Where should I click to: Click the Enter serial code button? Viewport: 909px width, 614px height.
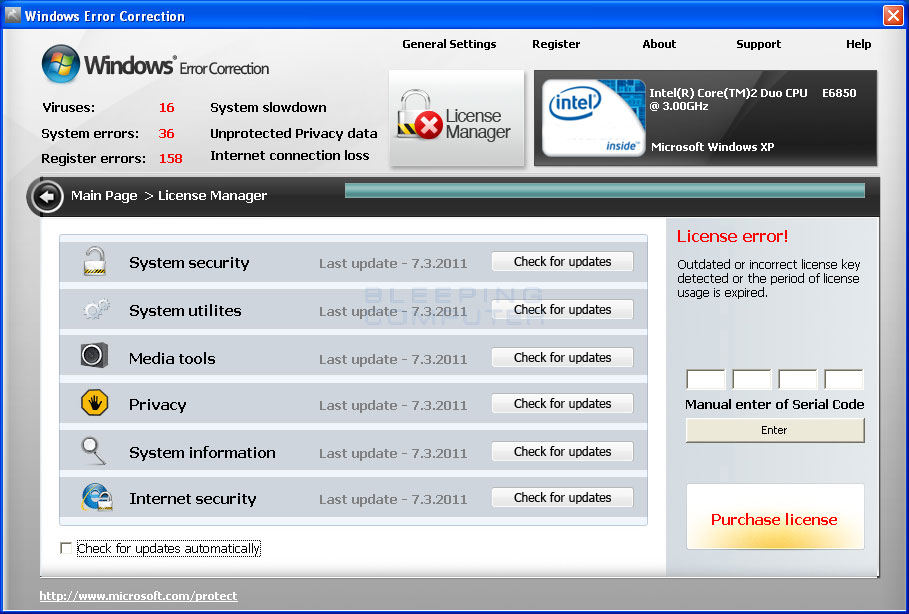click(775, 430)
